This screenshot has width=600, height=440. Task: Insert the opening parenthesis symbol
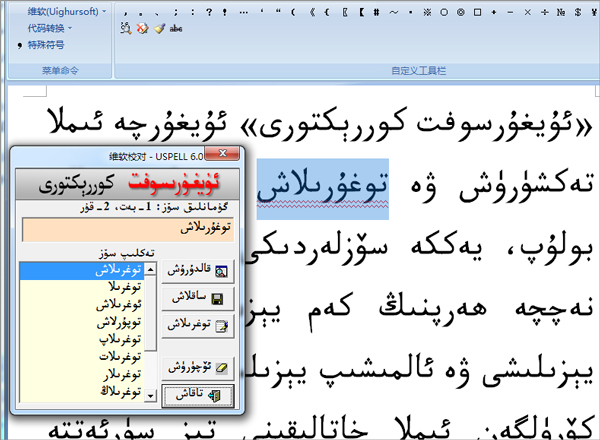coord(293,13)
